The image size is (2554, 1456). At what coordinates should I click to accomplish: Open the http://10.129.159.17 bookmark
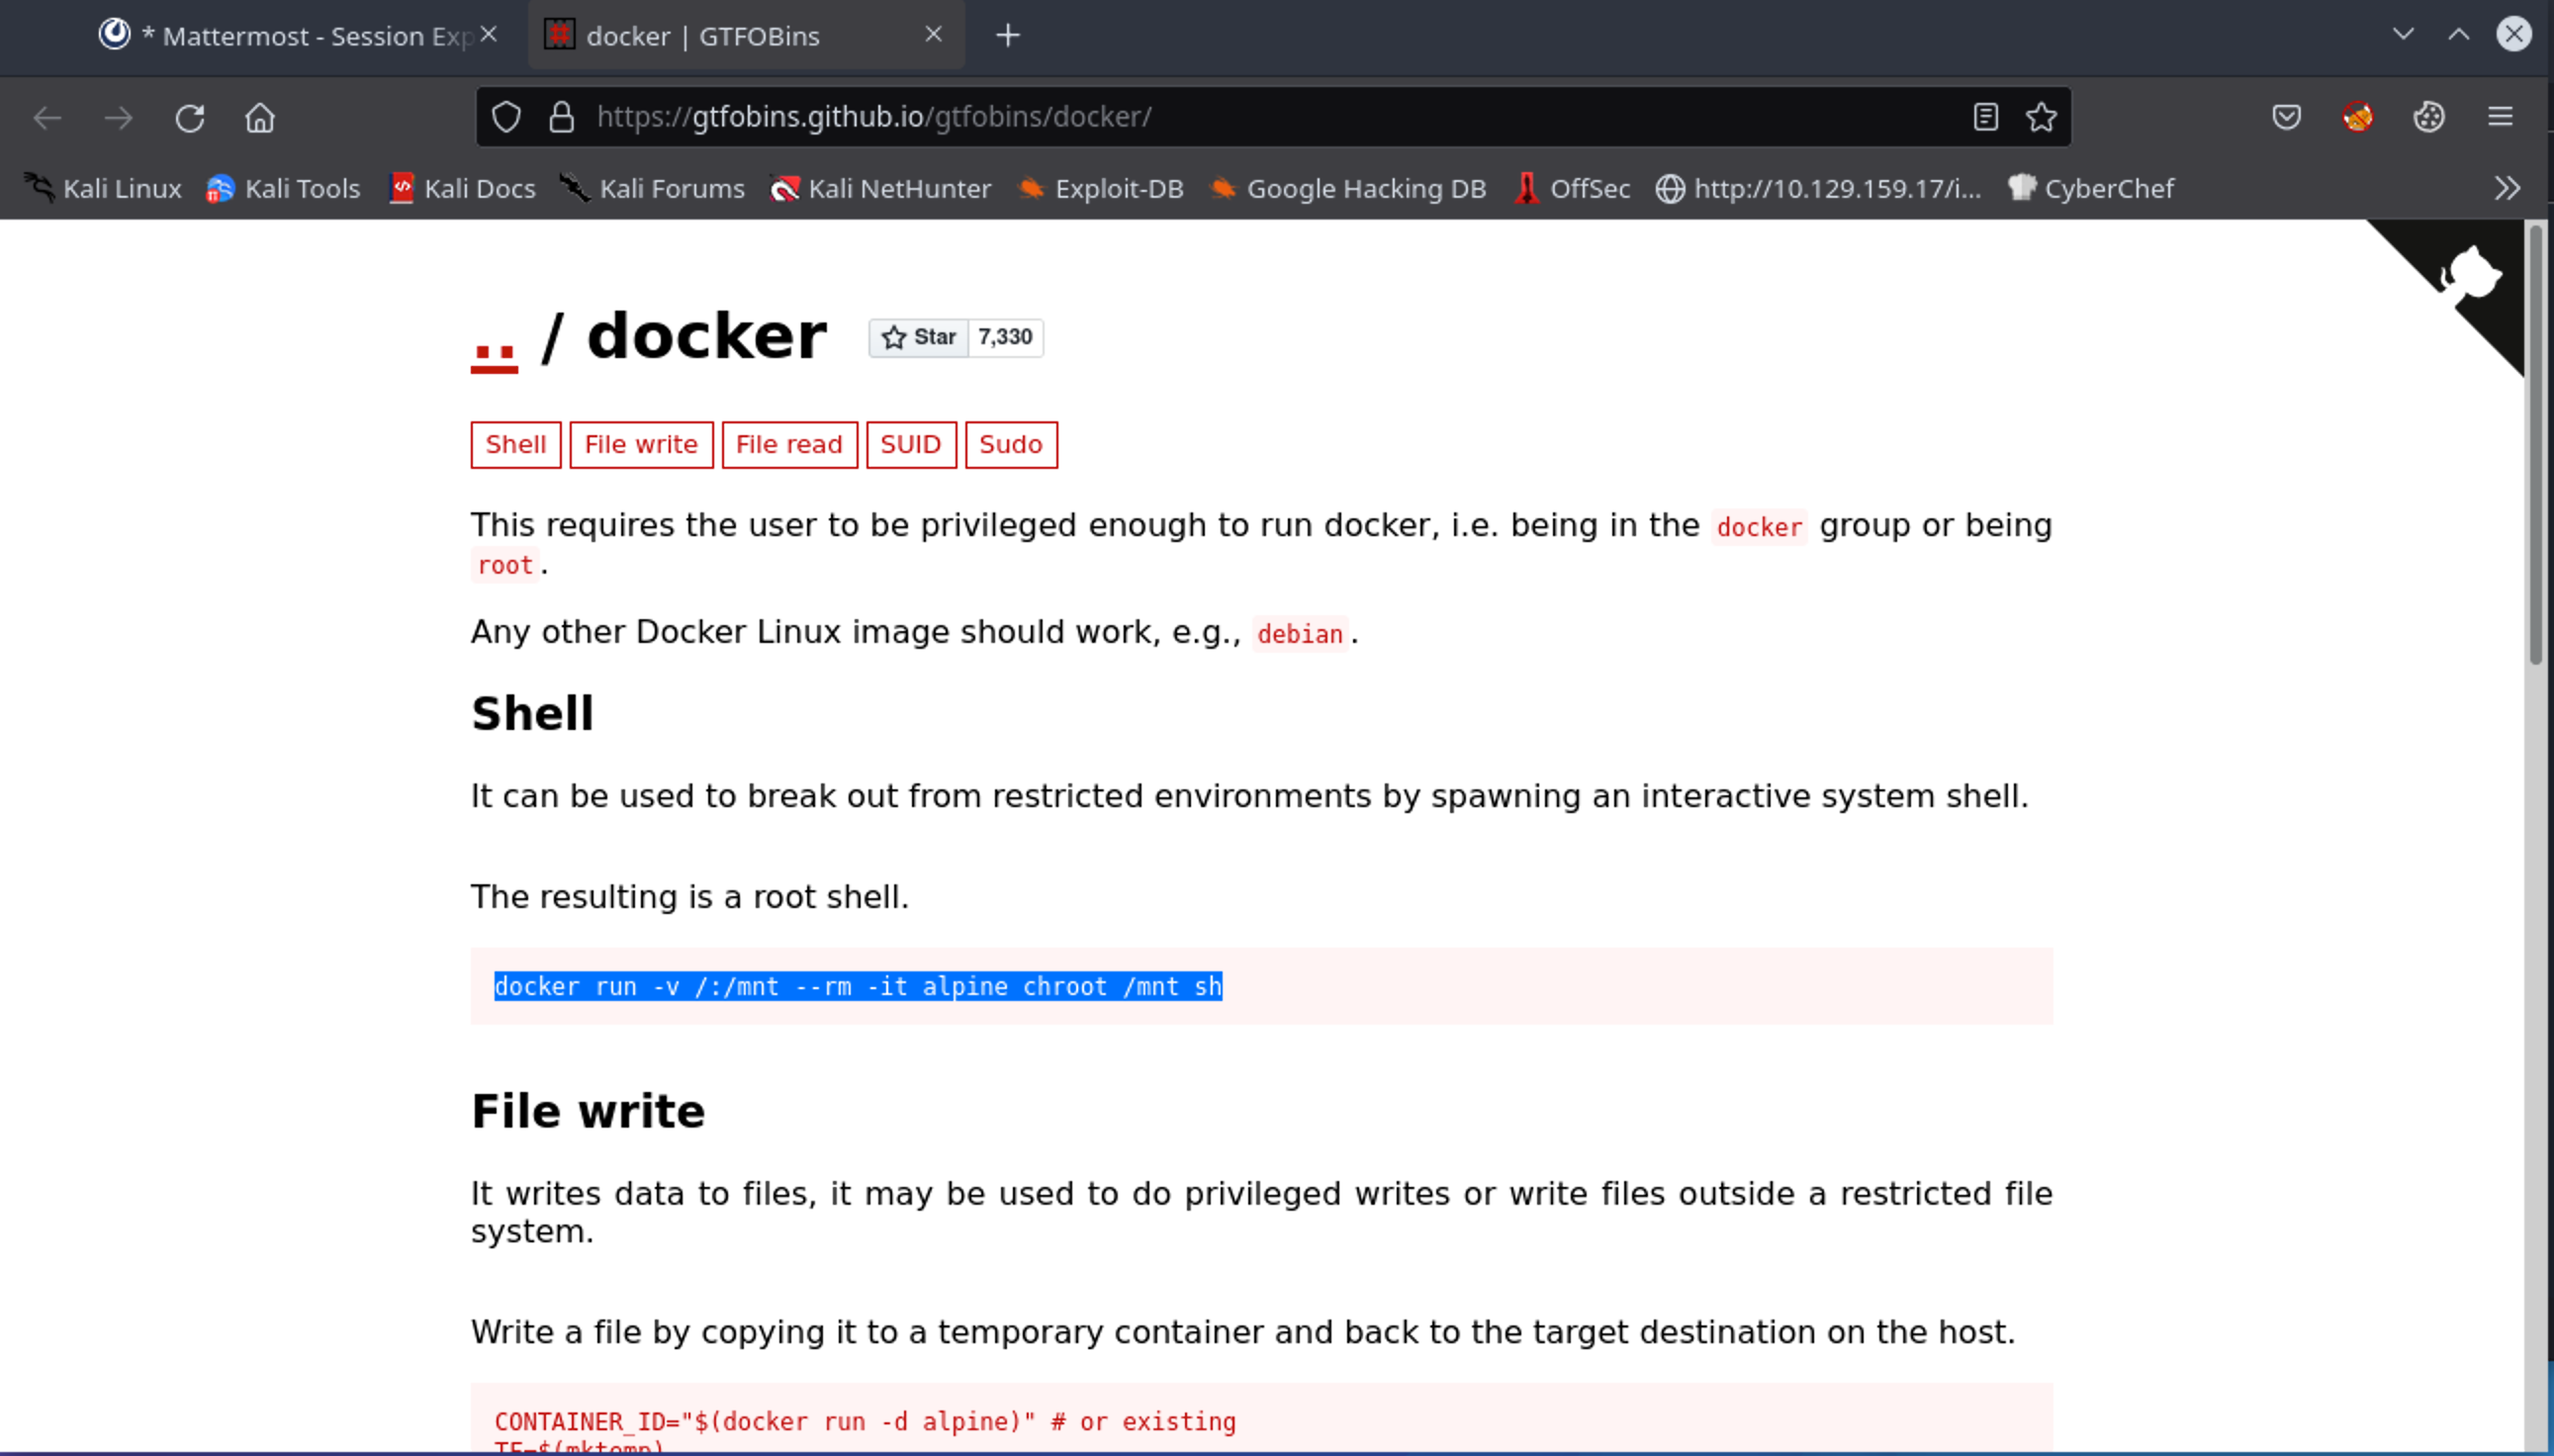[1818, 188]
